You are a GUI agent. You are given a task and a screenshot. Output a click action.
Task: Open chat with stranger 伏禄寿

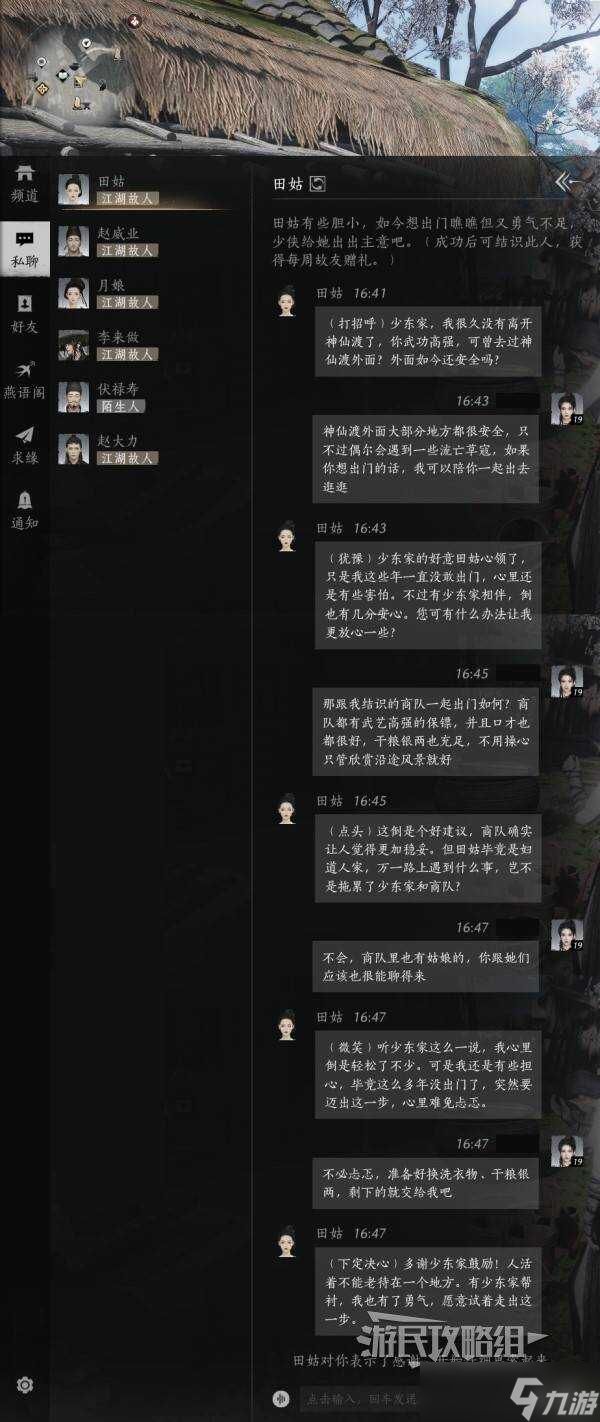(140, 397)
